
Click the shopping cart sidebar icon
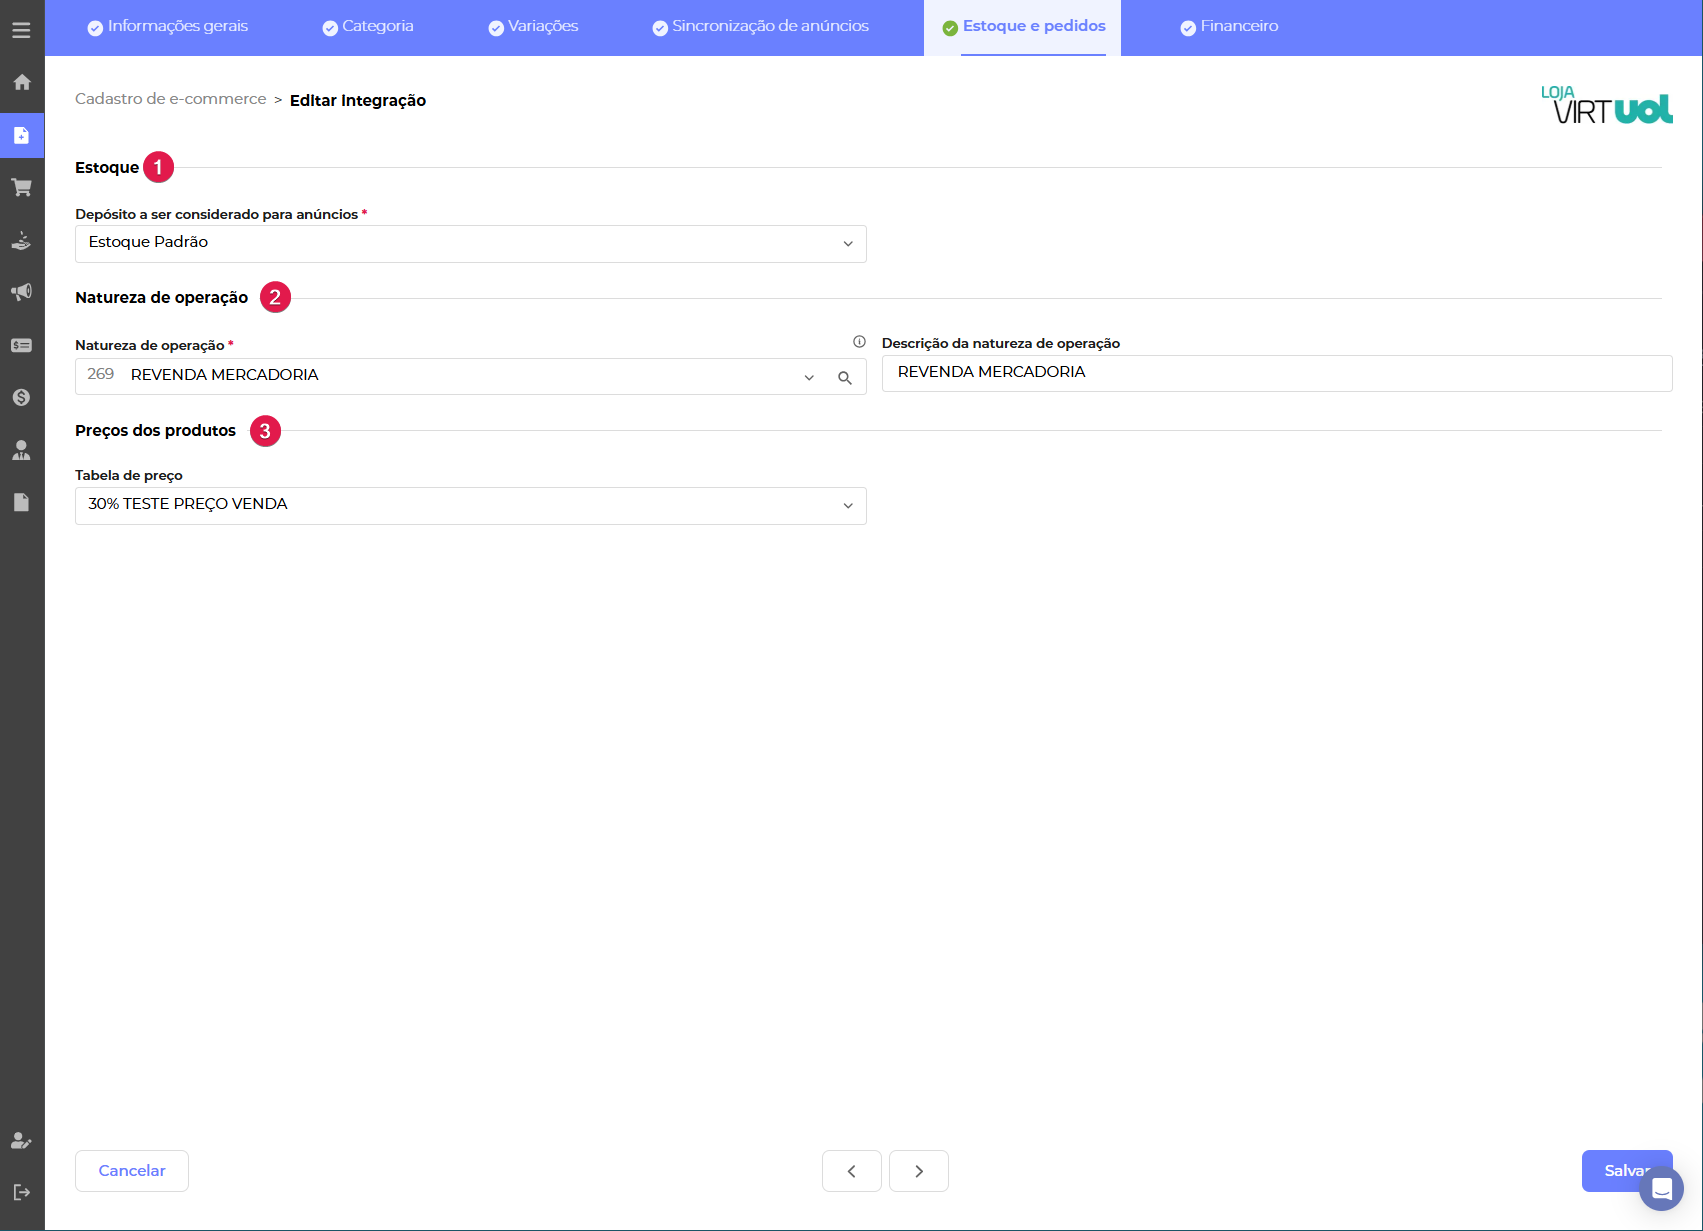coord(21,187)
